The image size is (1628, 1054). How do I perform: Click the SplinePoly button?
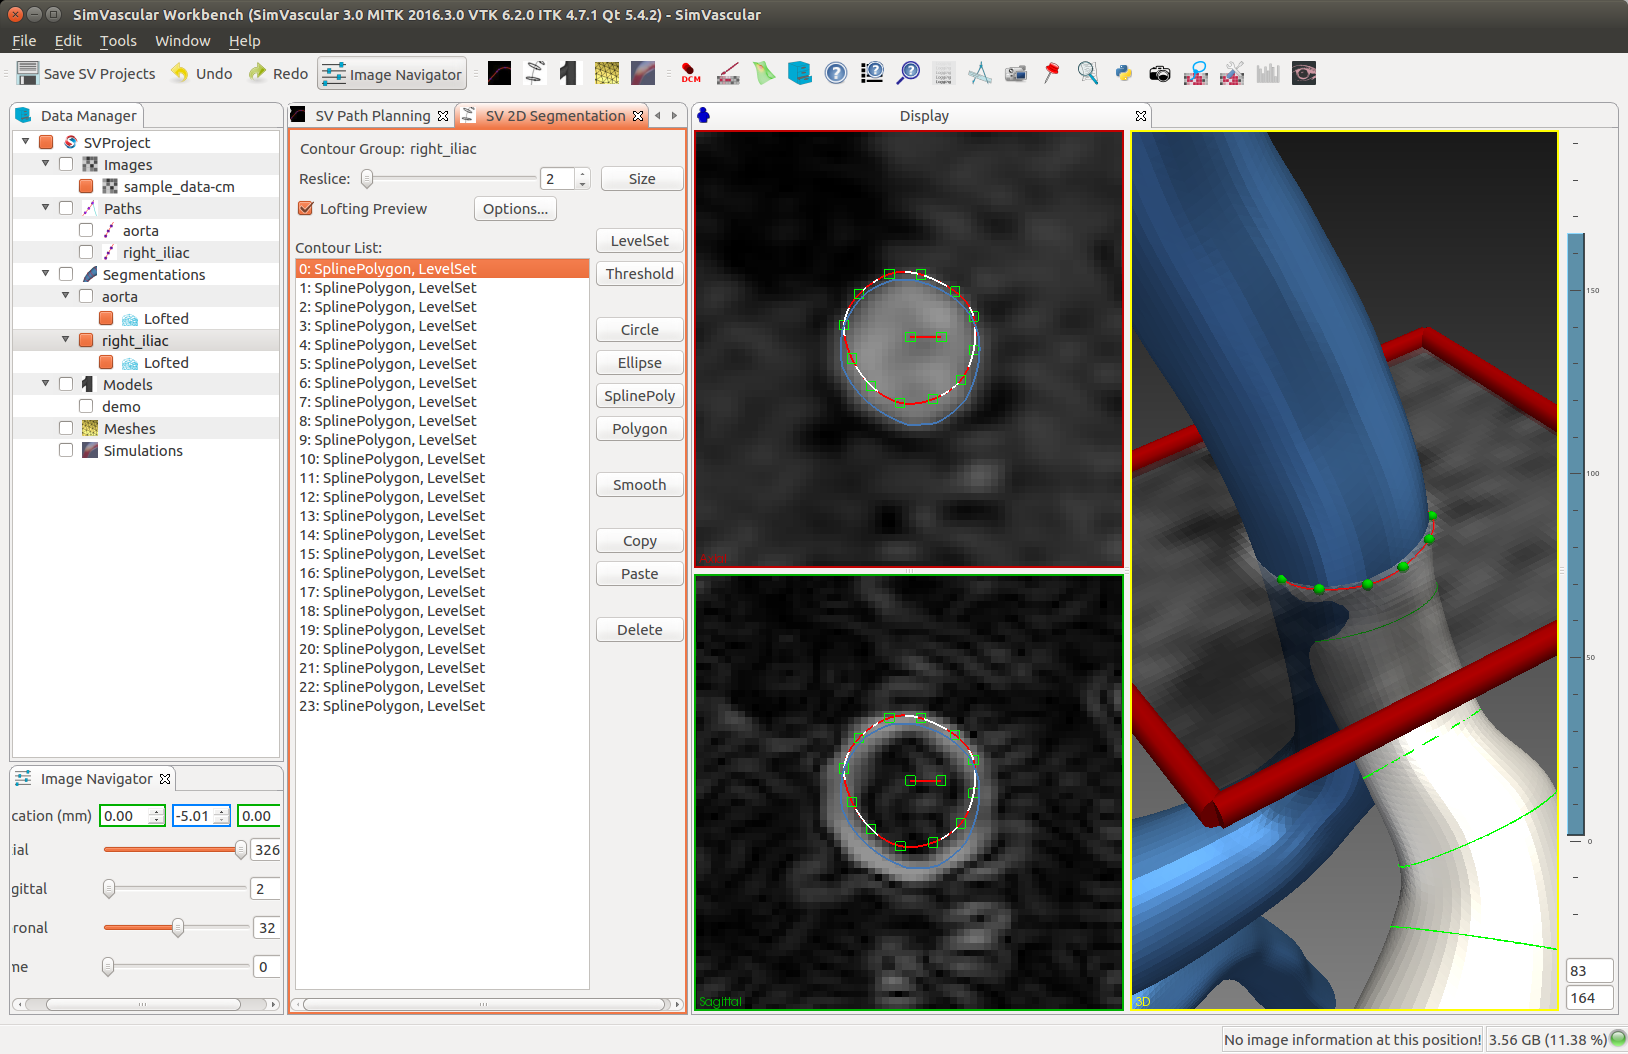(x=640, y=396)
